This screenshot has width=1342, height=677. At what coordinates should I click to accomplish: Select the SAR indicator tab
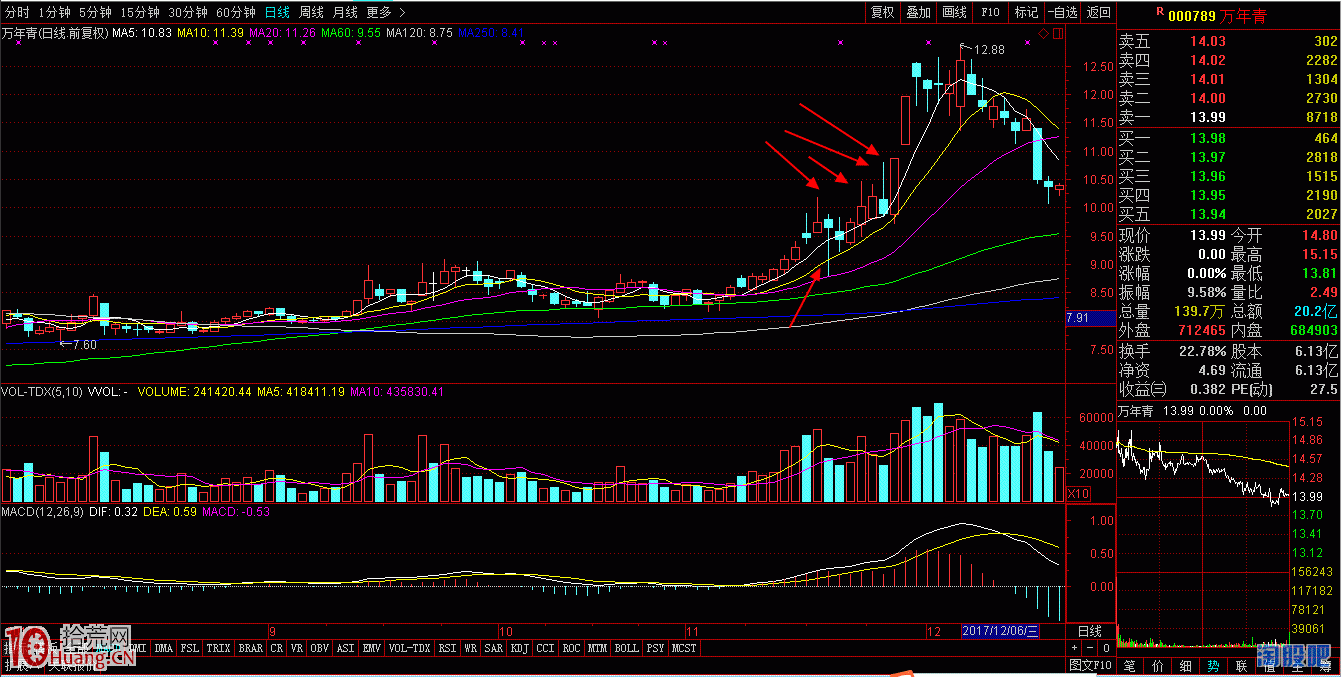pos(494,648)
